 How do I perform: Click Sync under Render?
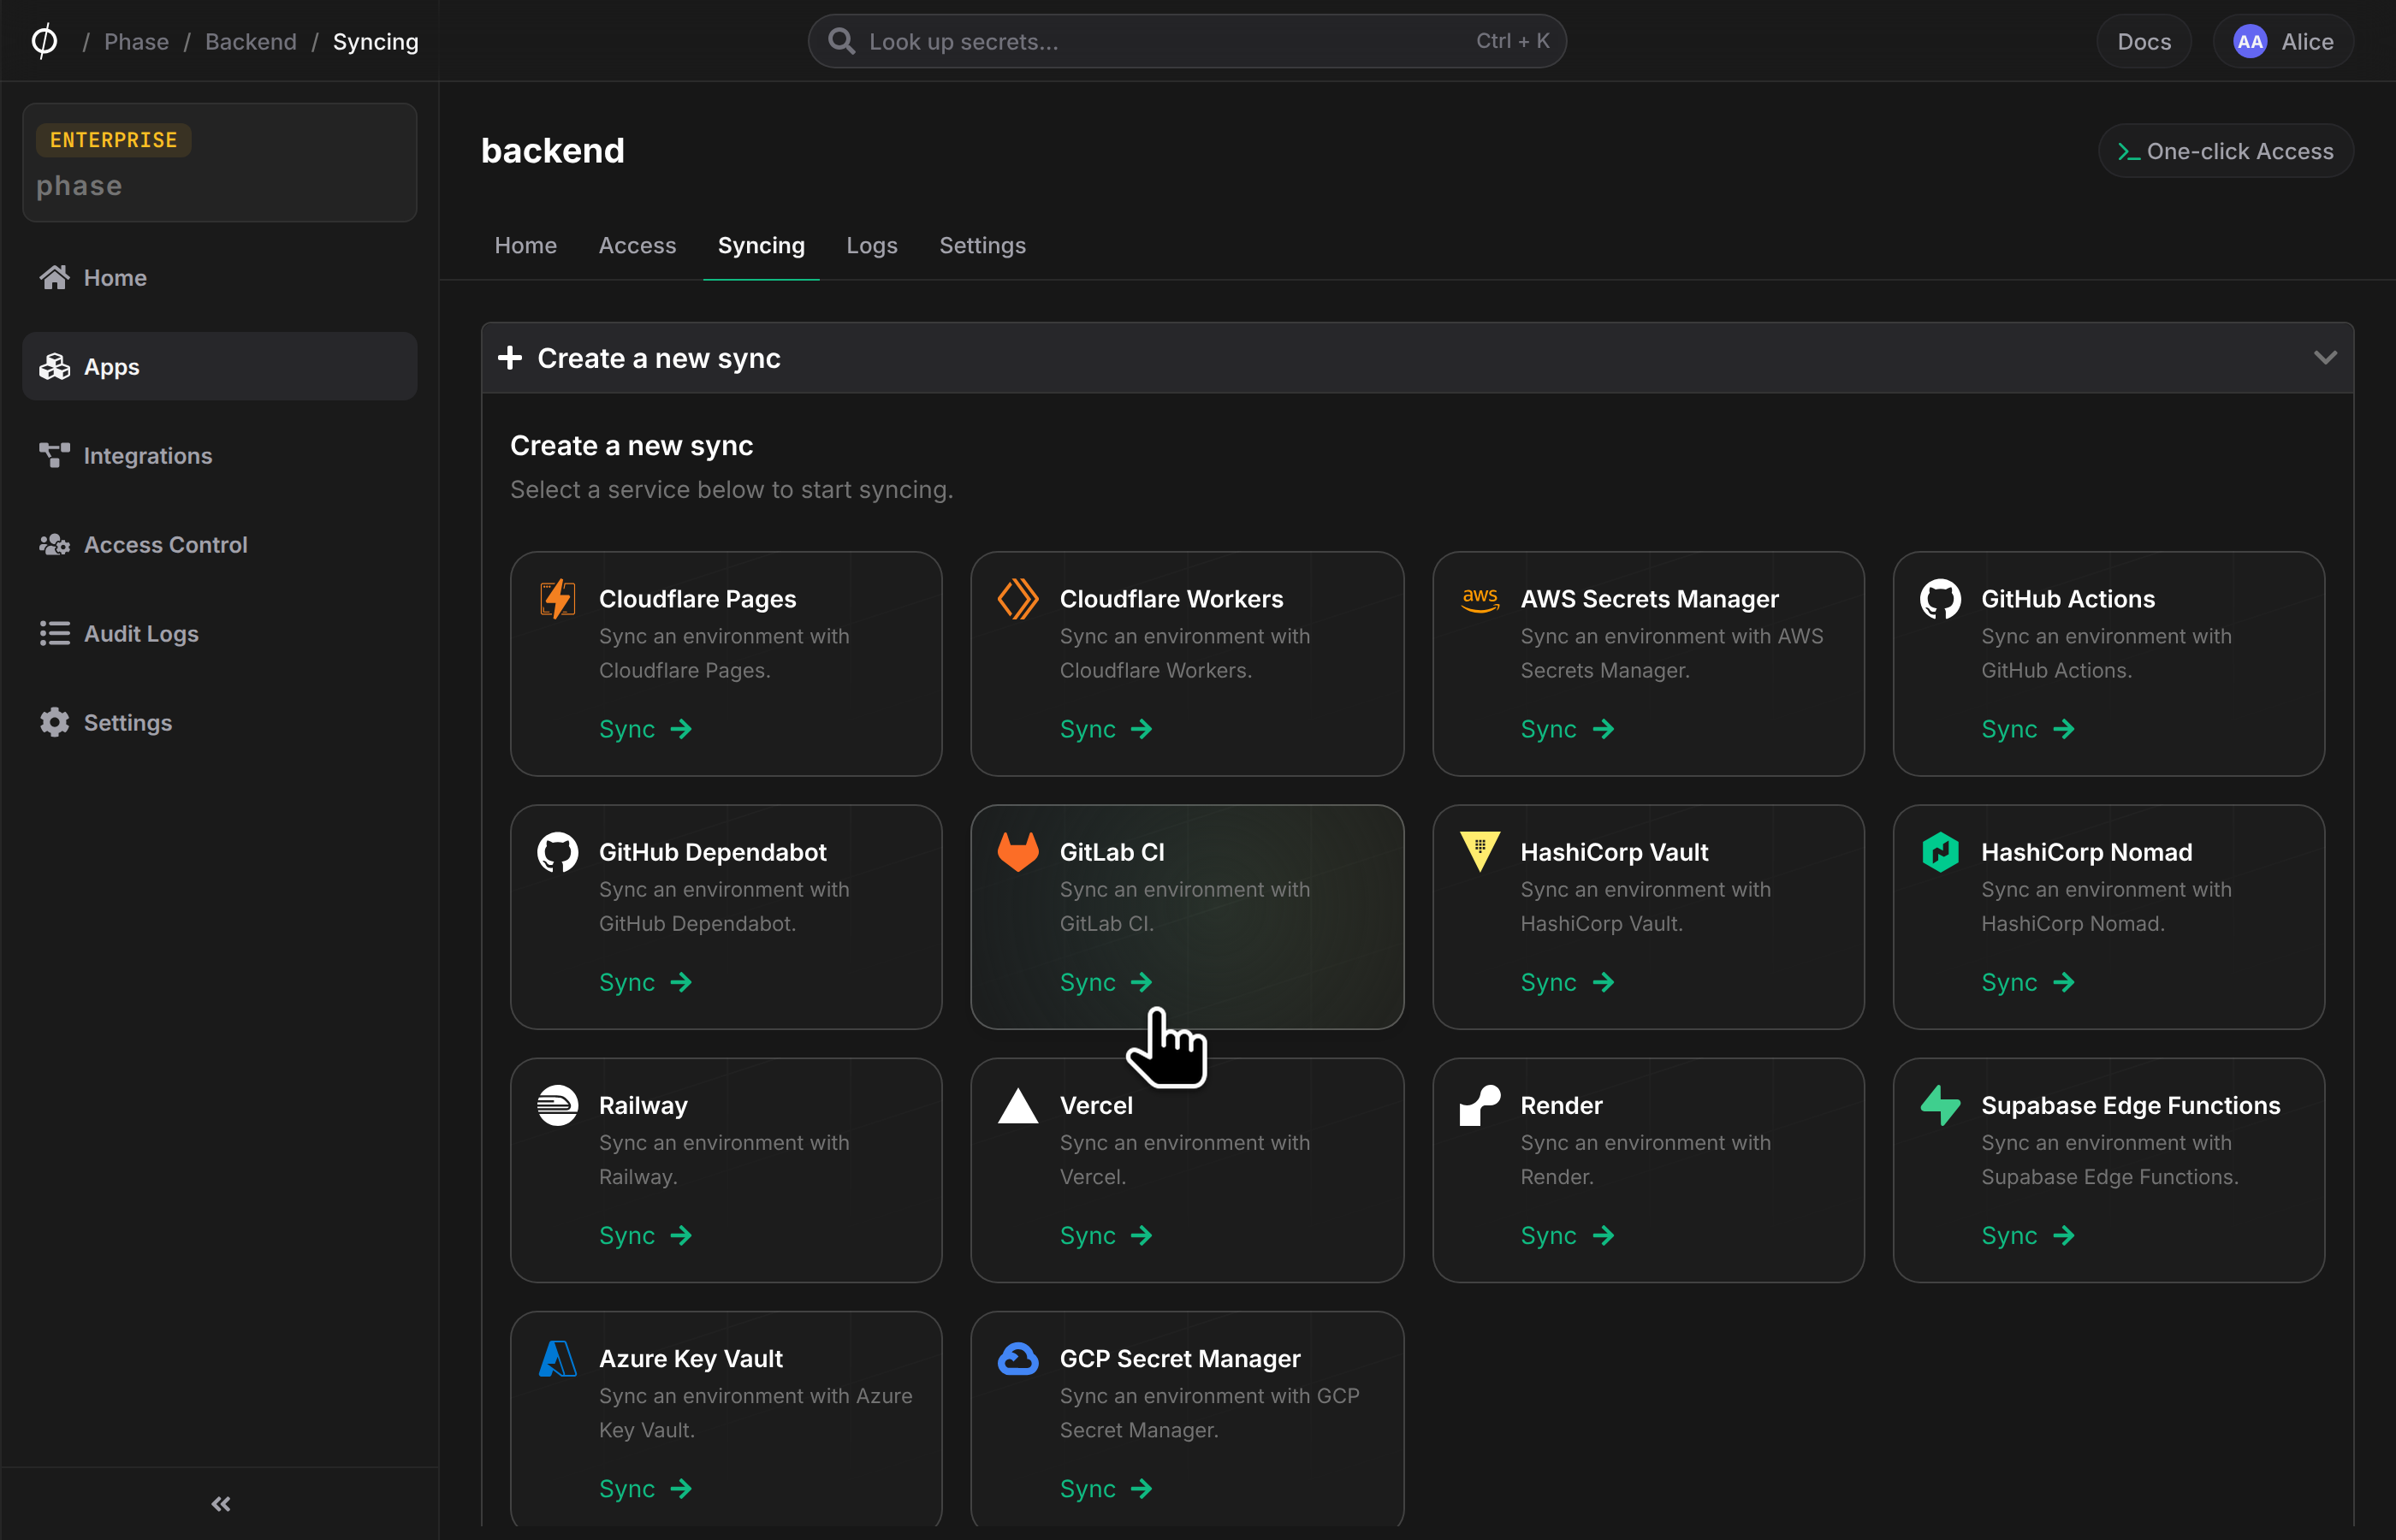1567,1235
